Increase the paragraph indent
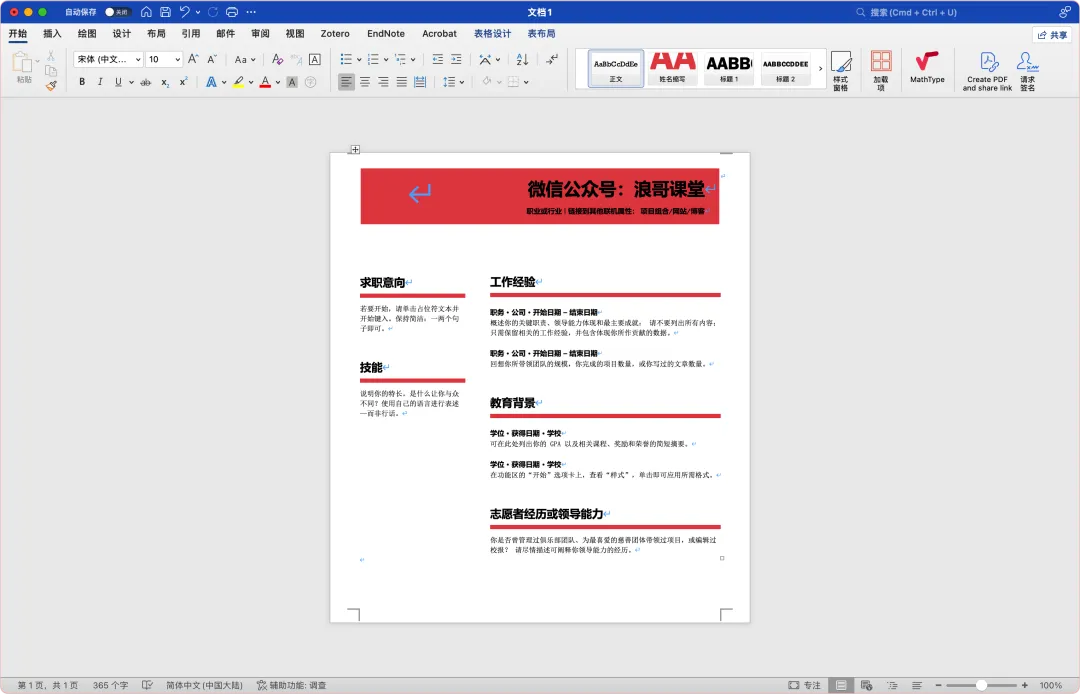1080x694 pixels. tap(456, 59)
